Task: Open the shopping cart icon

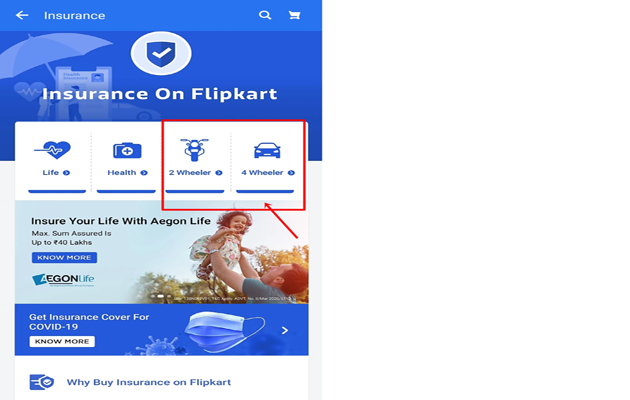Action: tap(295, 15)
